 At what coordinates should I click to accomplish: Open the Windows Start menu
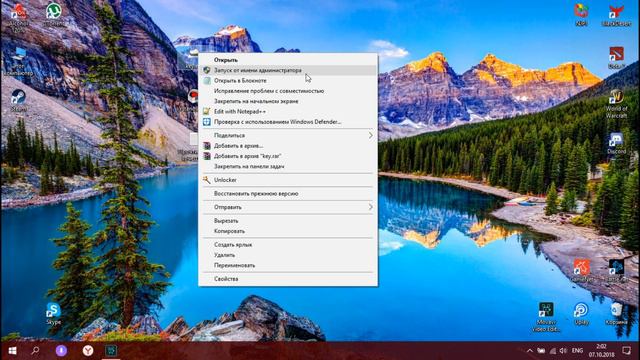(x=12, y=351)
